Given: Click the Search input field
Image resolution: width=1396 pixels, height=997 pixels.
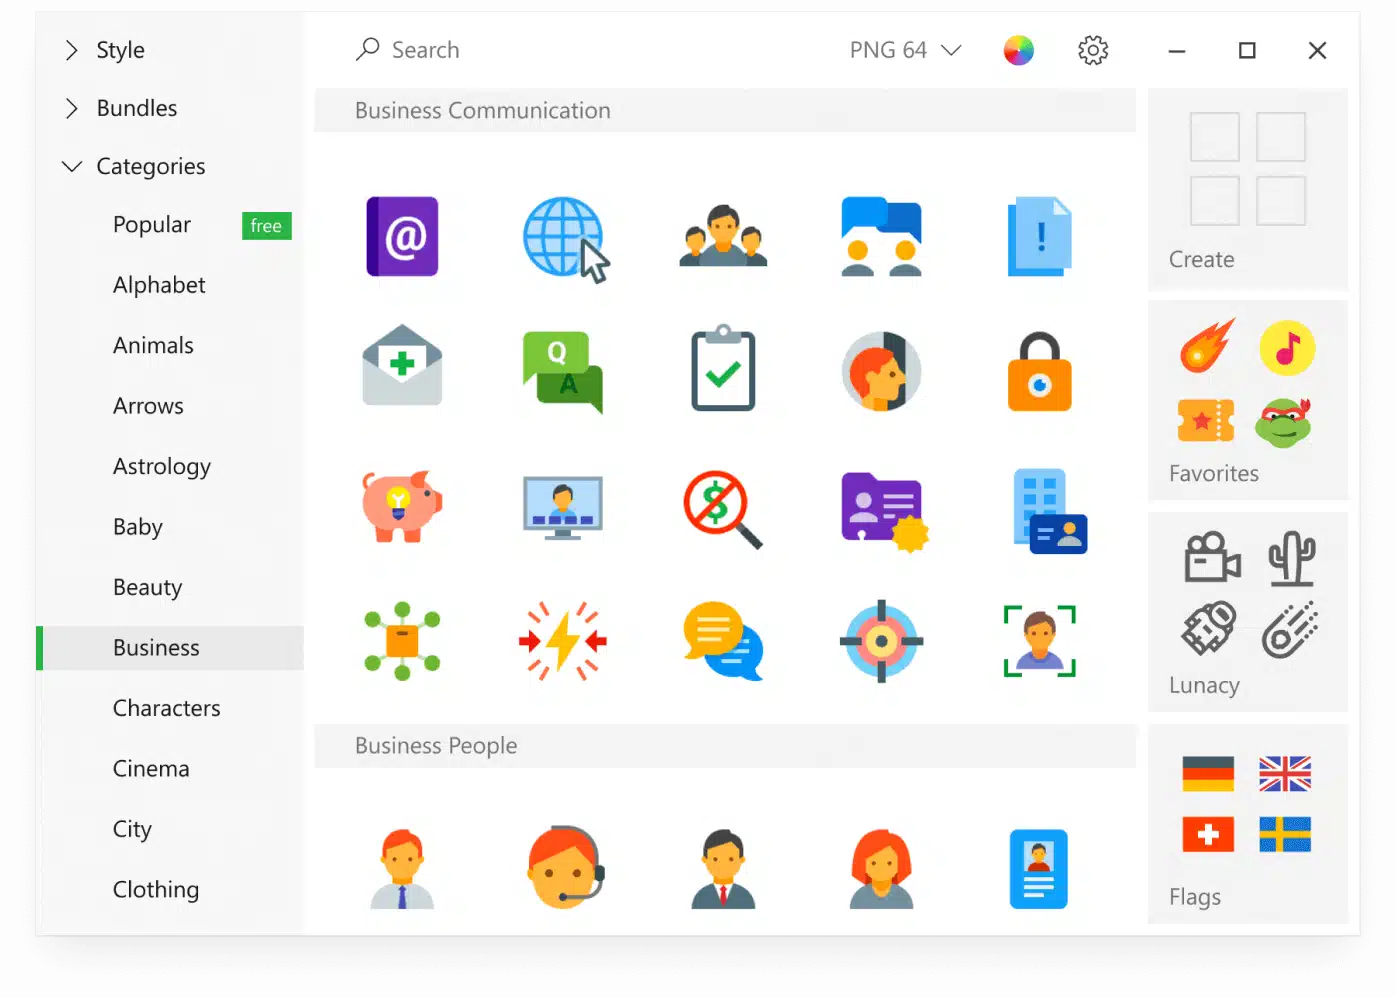Looking at the screenshot, I should 500,50.
